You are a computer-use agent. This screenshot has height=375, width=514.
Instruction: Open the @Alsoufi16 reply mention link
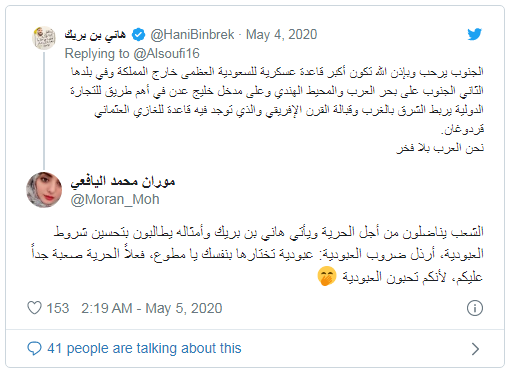(166, 53)
